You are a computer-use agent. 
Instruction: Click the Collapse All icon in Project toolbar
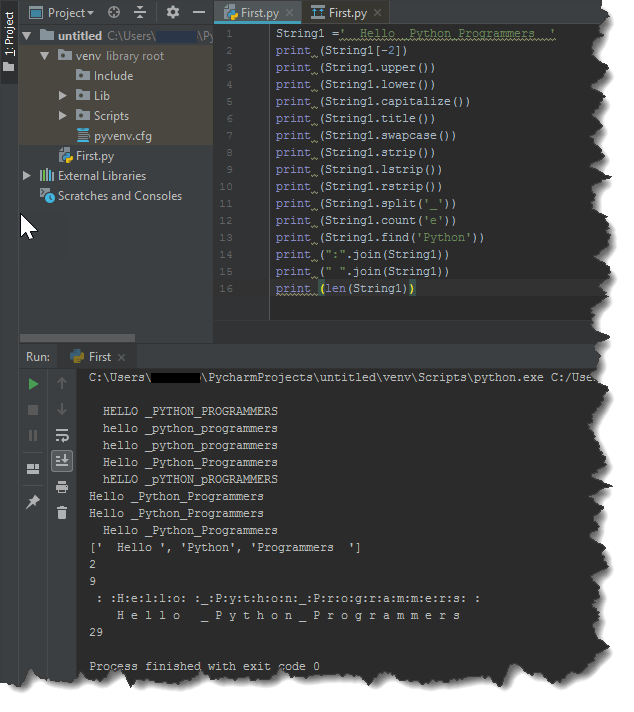click(x=140, y=13)
